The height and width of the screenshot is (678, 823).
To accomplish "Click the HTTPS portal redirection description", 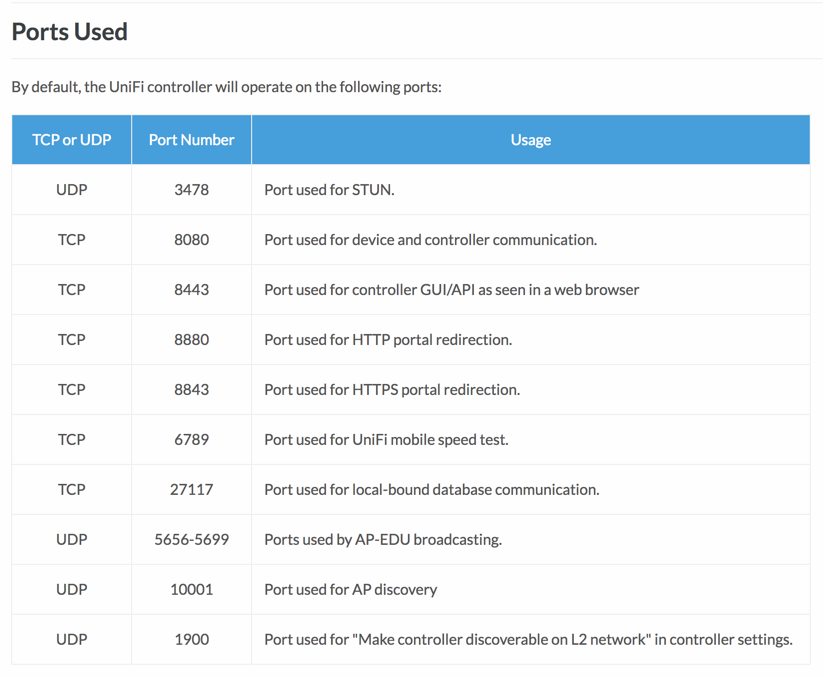I will pyautogui.click(x=392, y=389).
